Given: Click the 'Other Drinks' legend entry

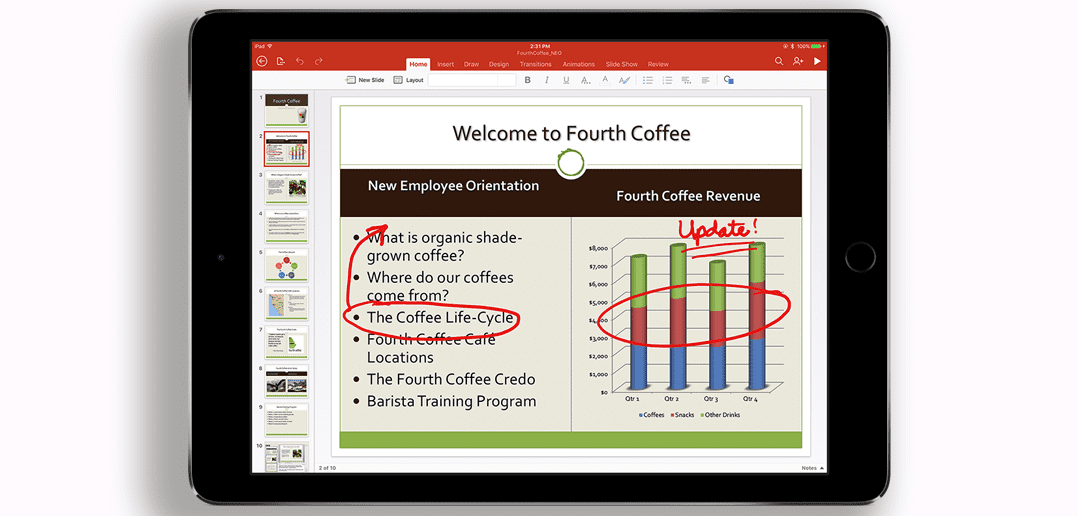Looking at the screenshot, I should (x=719, y=415).
